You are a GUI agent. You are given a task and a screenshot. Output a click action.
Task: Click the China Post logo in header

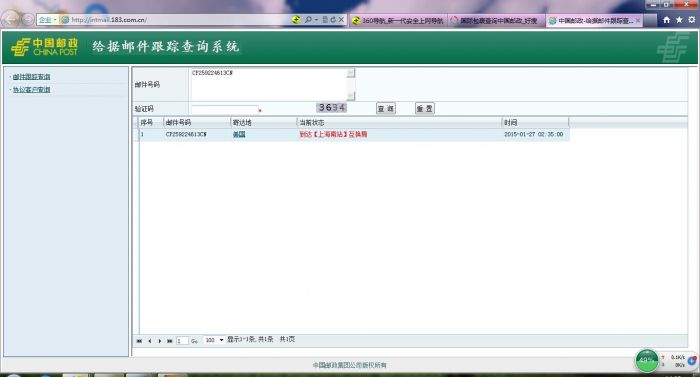click(44, 47)
